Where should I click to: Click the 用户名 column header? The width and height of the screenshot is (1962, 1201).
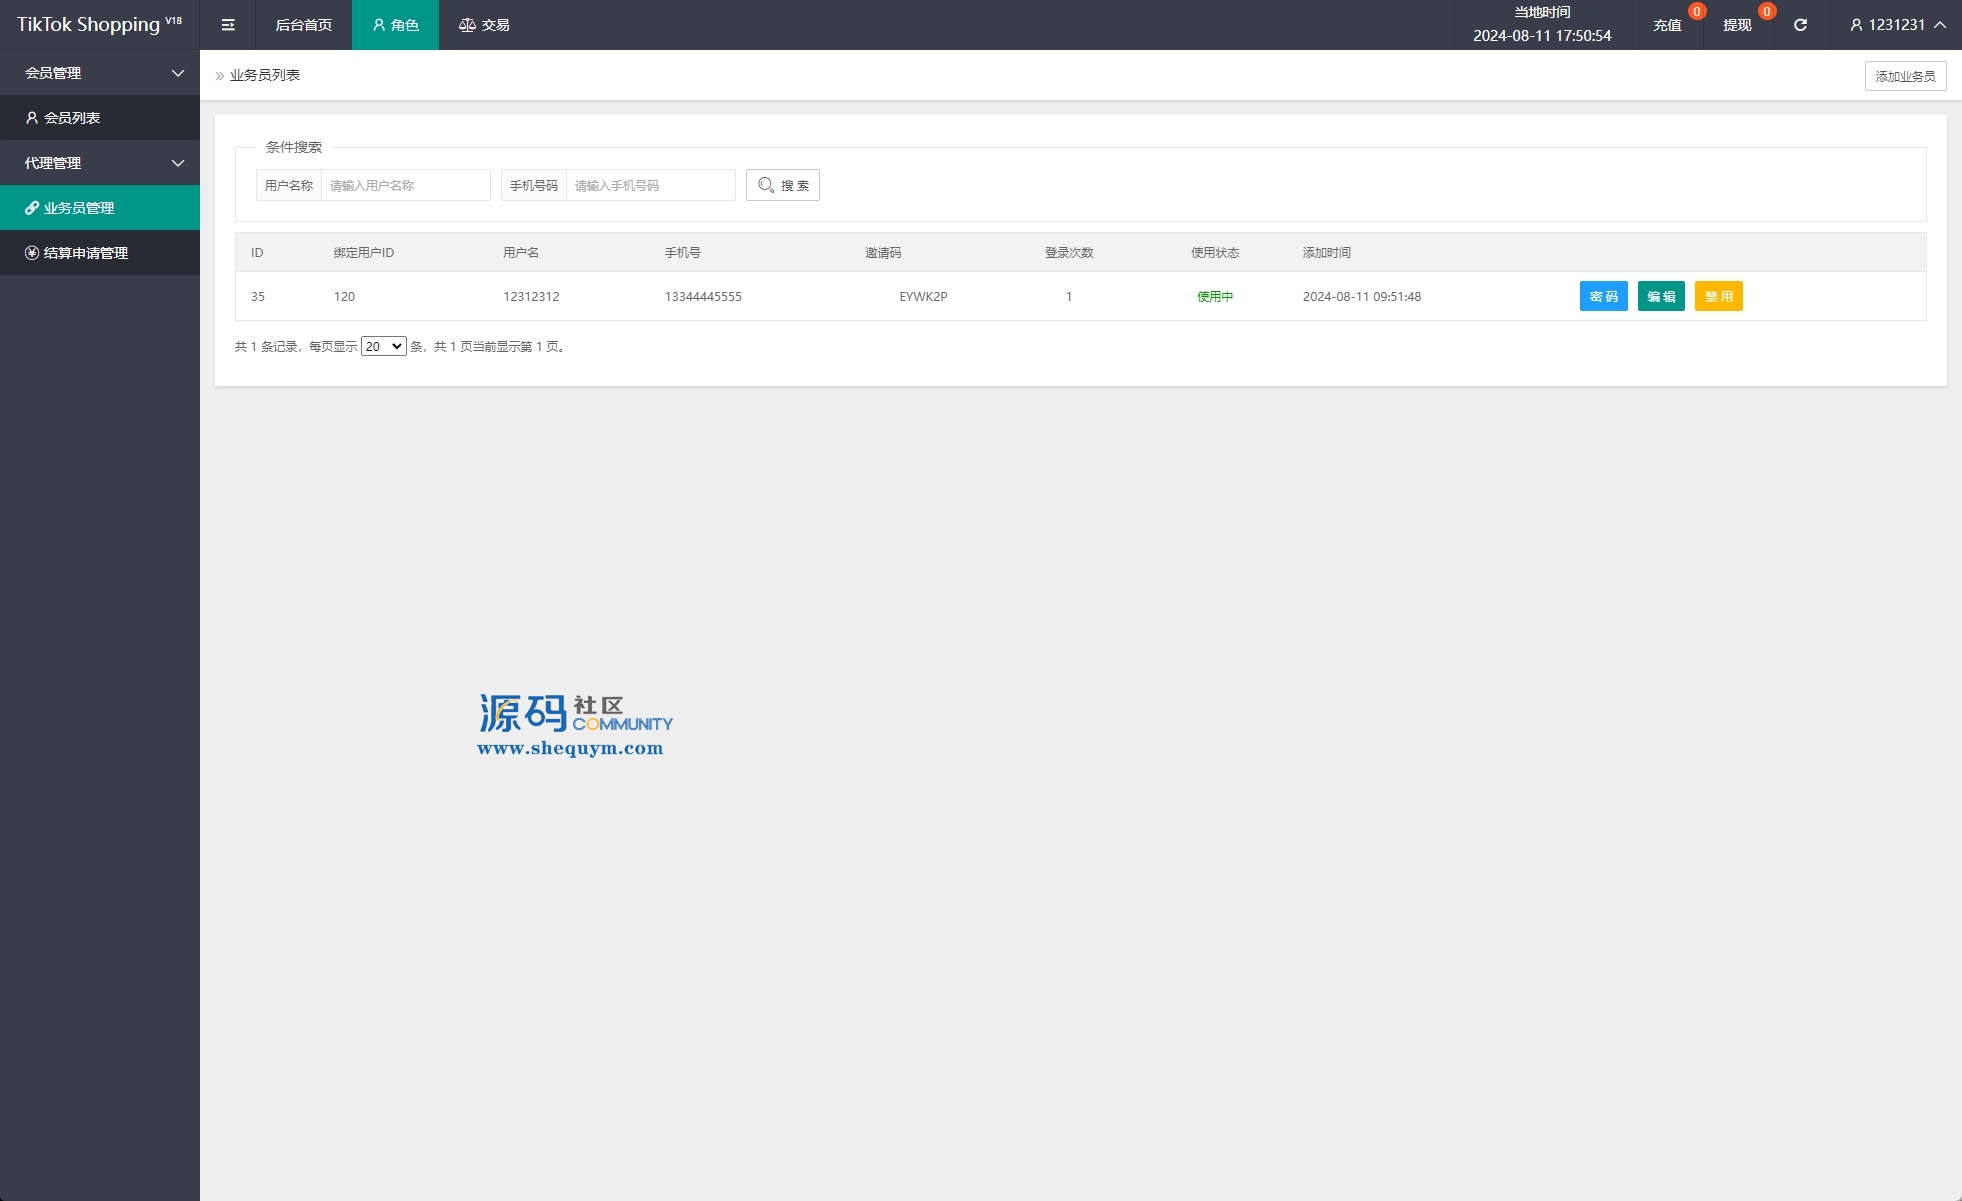click(x=521, y=253)
